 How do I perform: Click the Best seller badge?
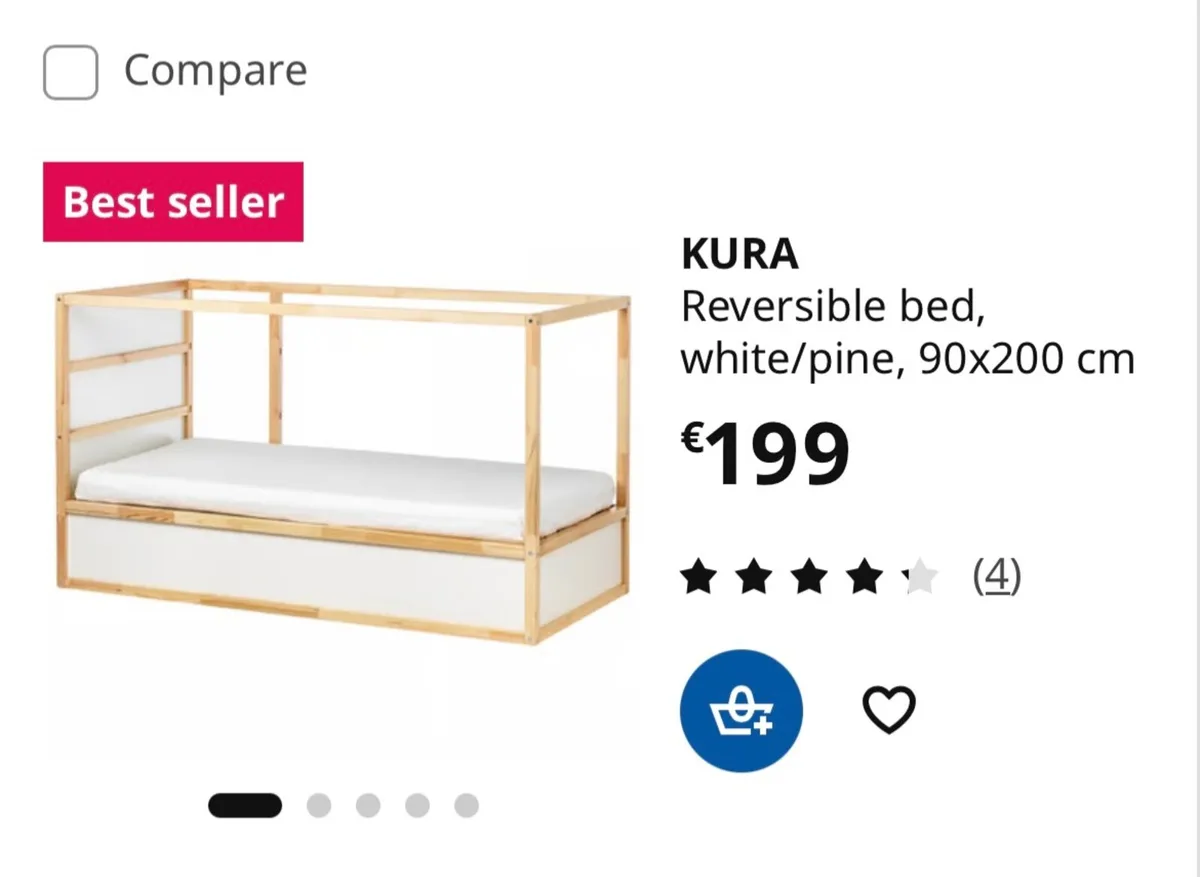tap(172, 200)
